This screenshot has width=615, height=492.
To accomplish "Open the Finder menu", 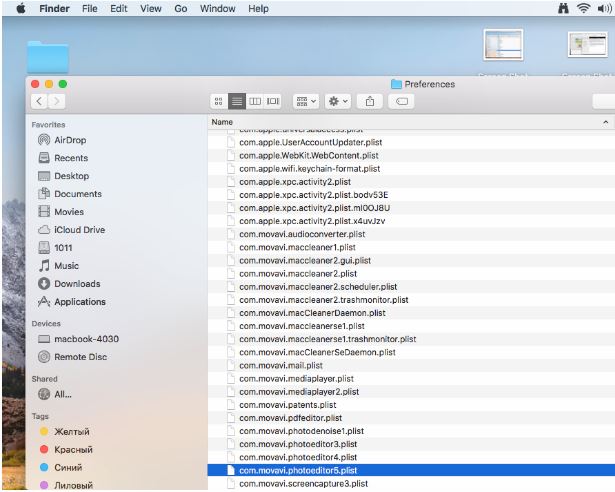I will (54, 9).
